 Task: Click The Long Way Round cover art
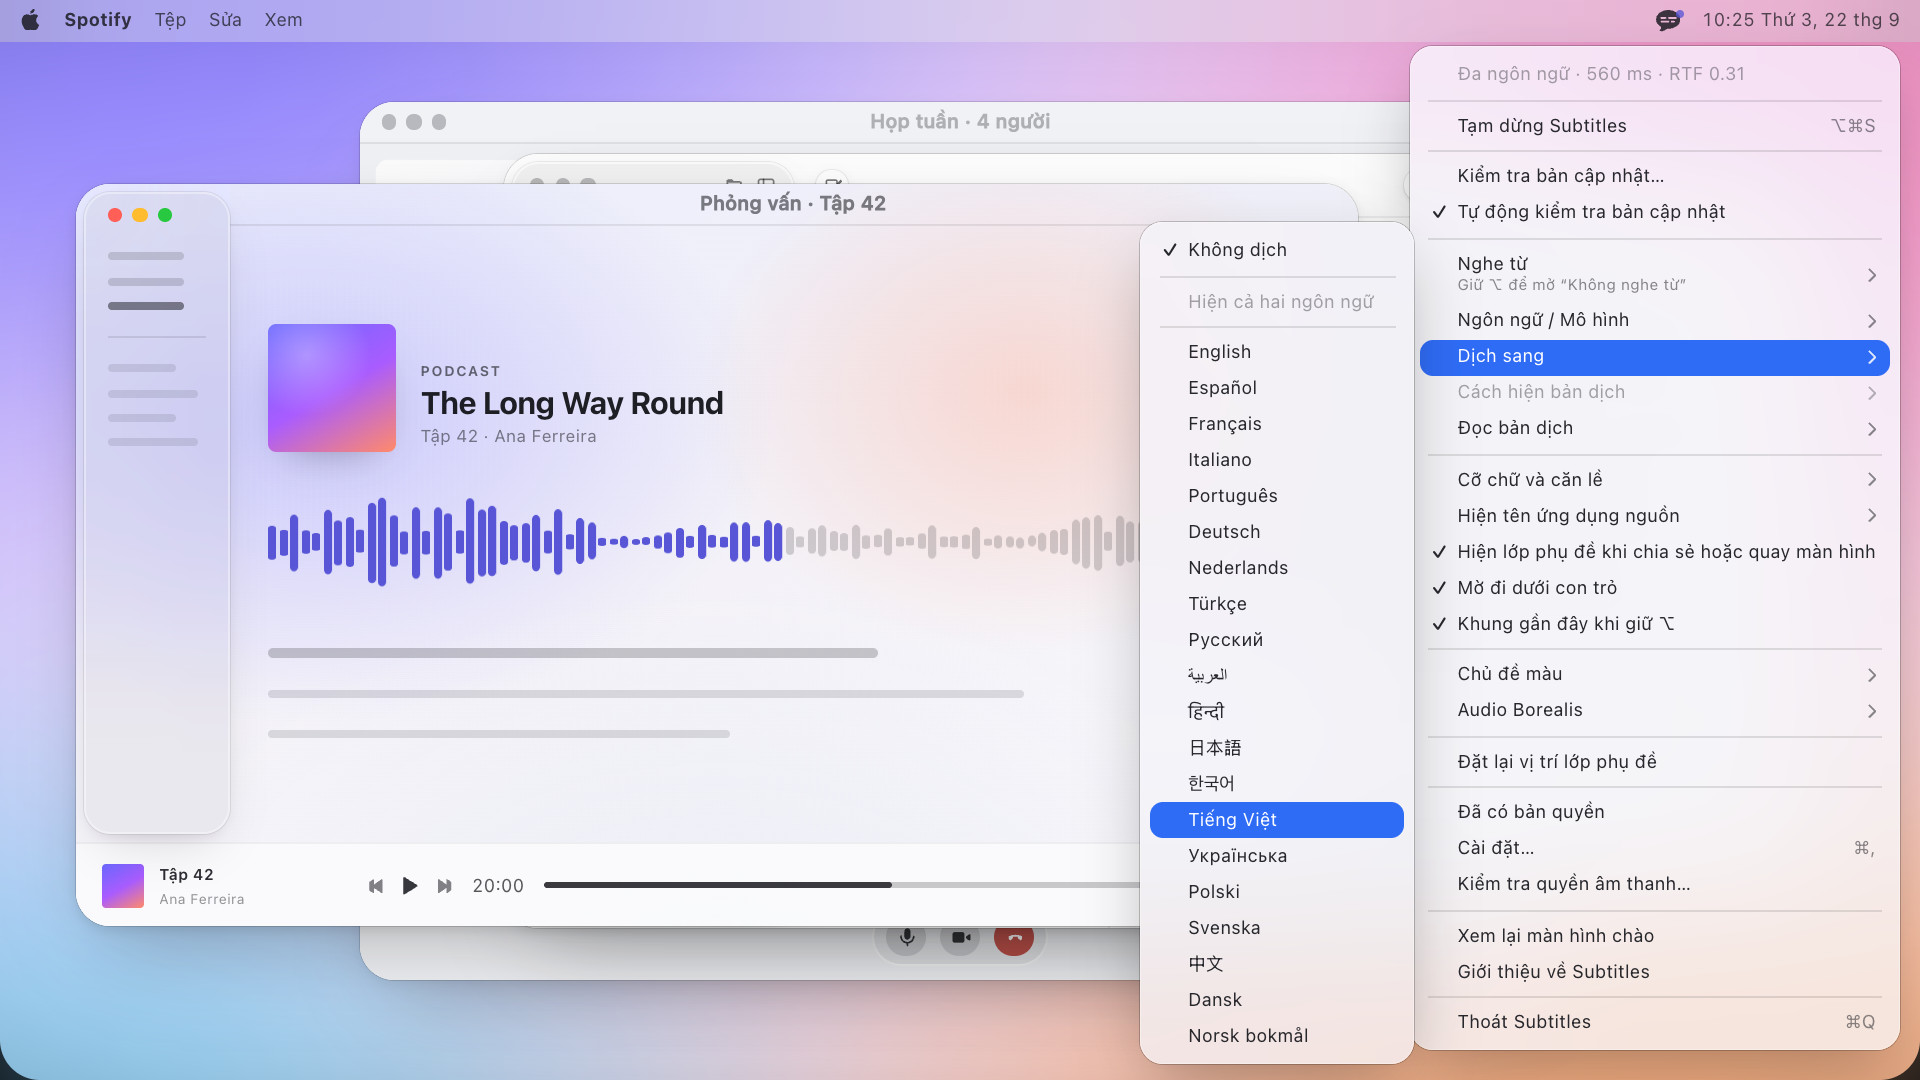click(x=332, y=388)
